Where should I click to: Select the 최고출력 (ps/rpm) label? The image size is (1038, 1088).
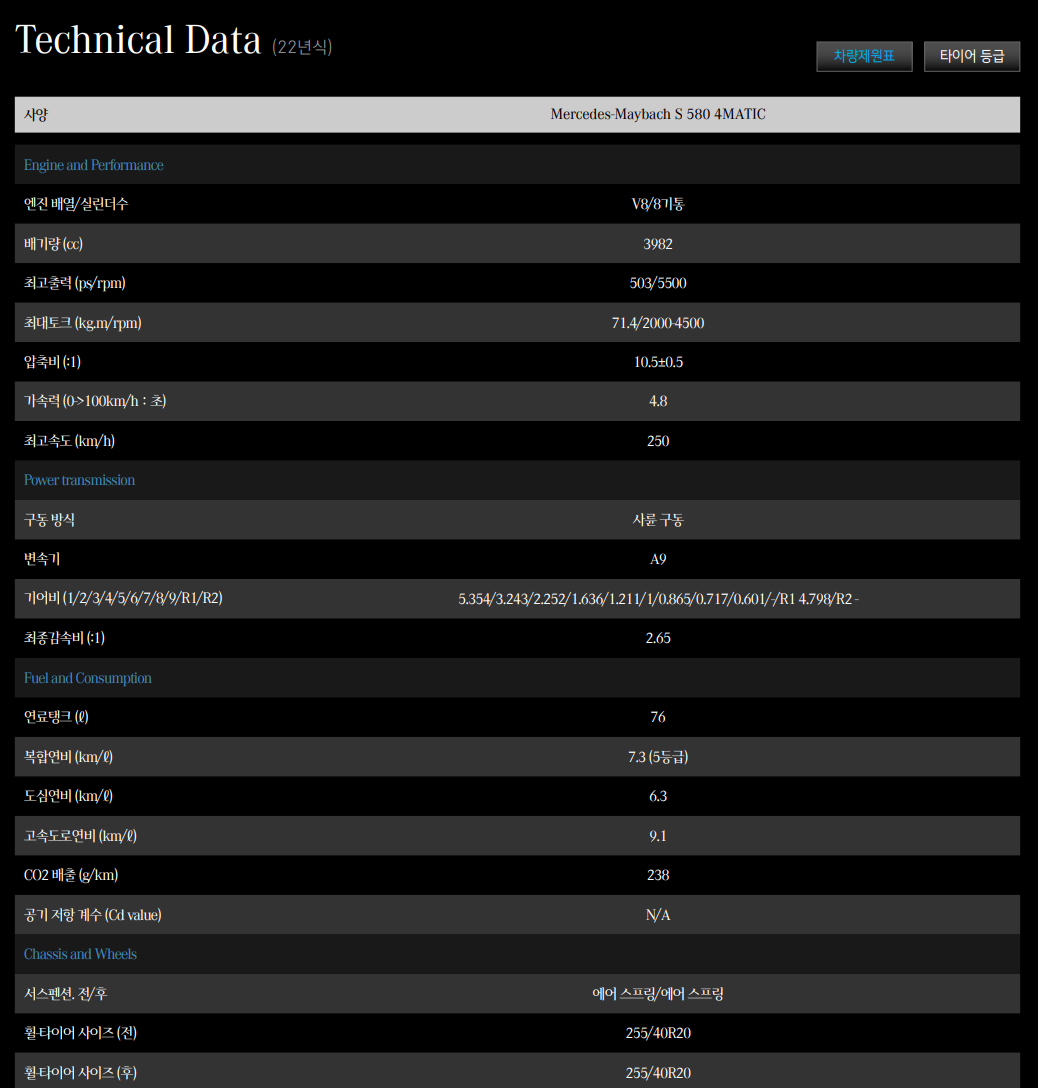(75, 283)
